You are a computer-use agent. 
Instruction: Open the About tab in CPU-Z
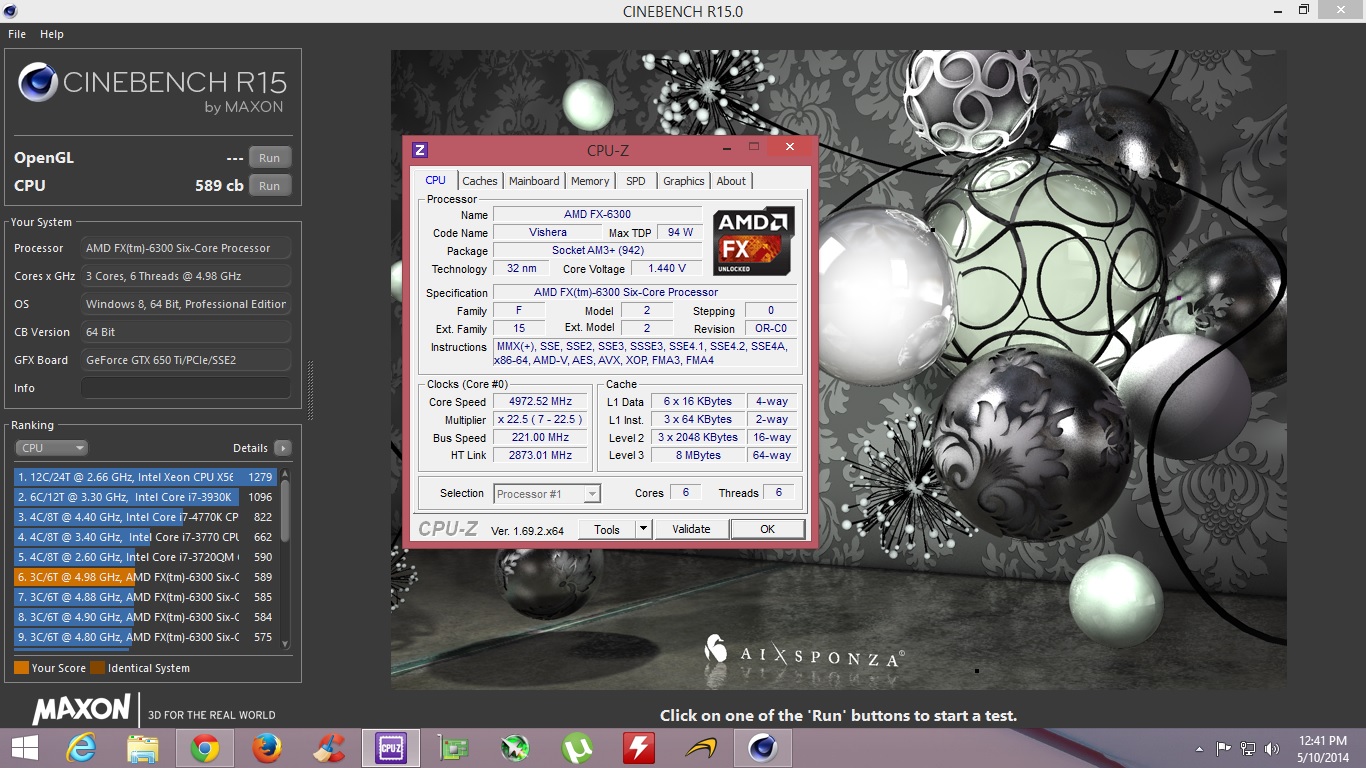pos(731,181)
